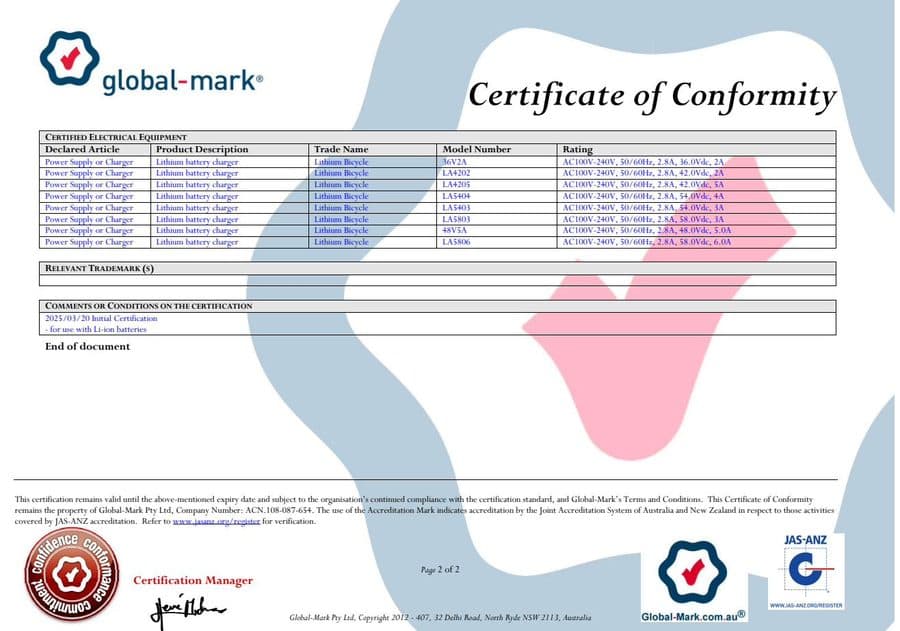Click the Certification Manager label
Image resolution: width=900 pixels, height=631 pixels.
193,580
